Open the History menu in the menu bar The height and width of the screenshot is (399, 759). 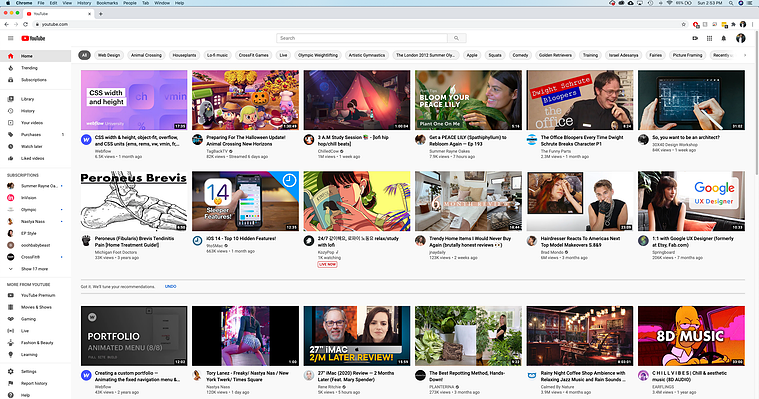point(84,3)
